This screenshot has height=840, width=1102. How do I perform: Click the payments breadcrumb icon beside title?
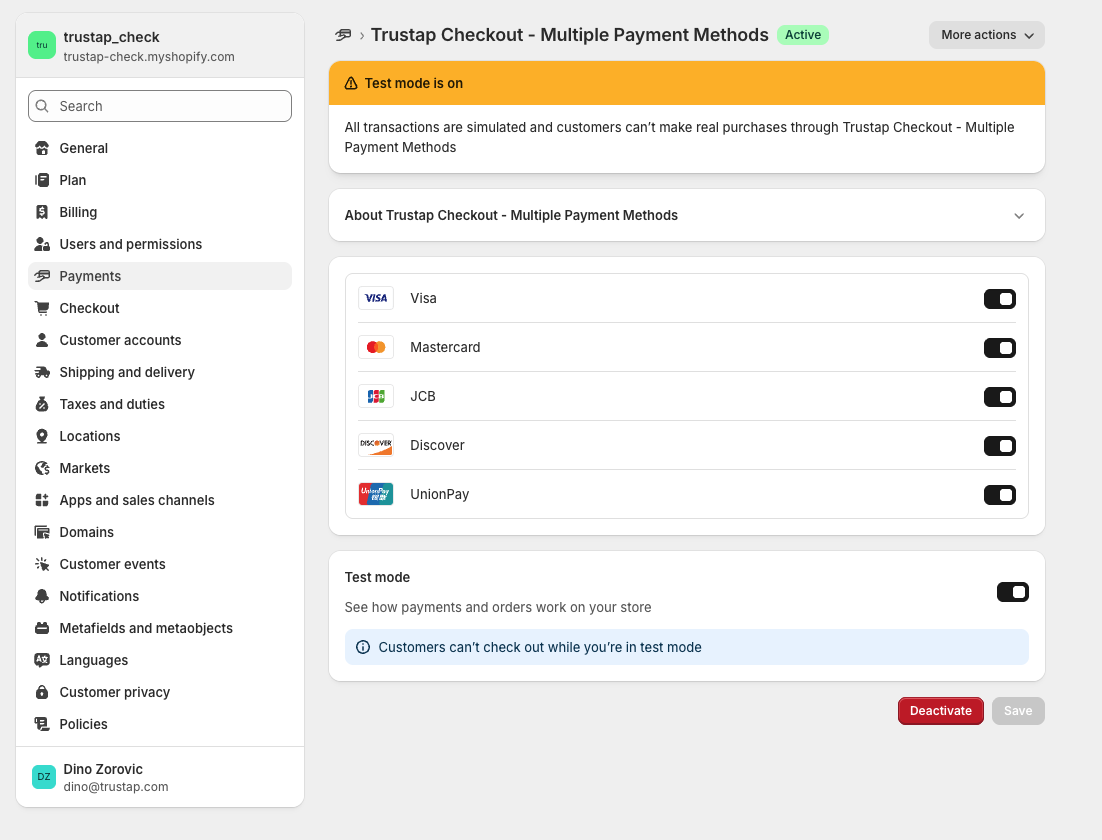pos(343,35)
